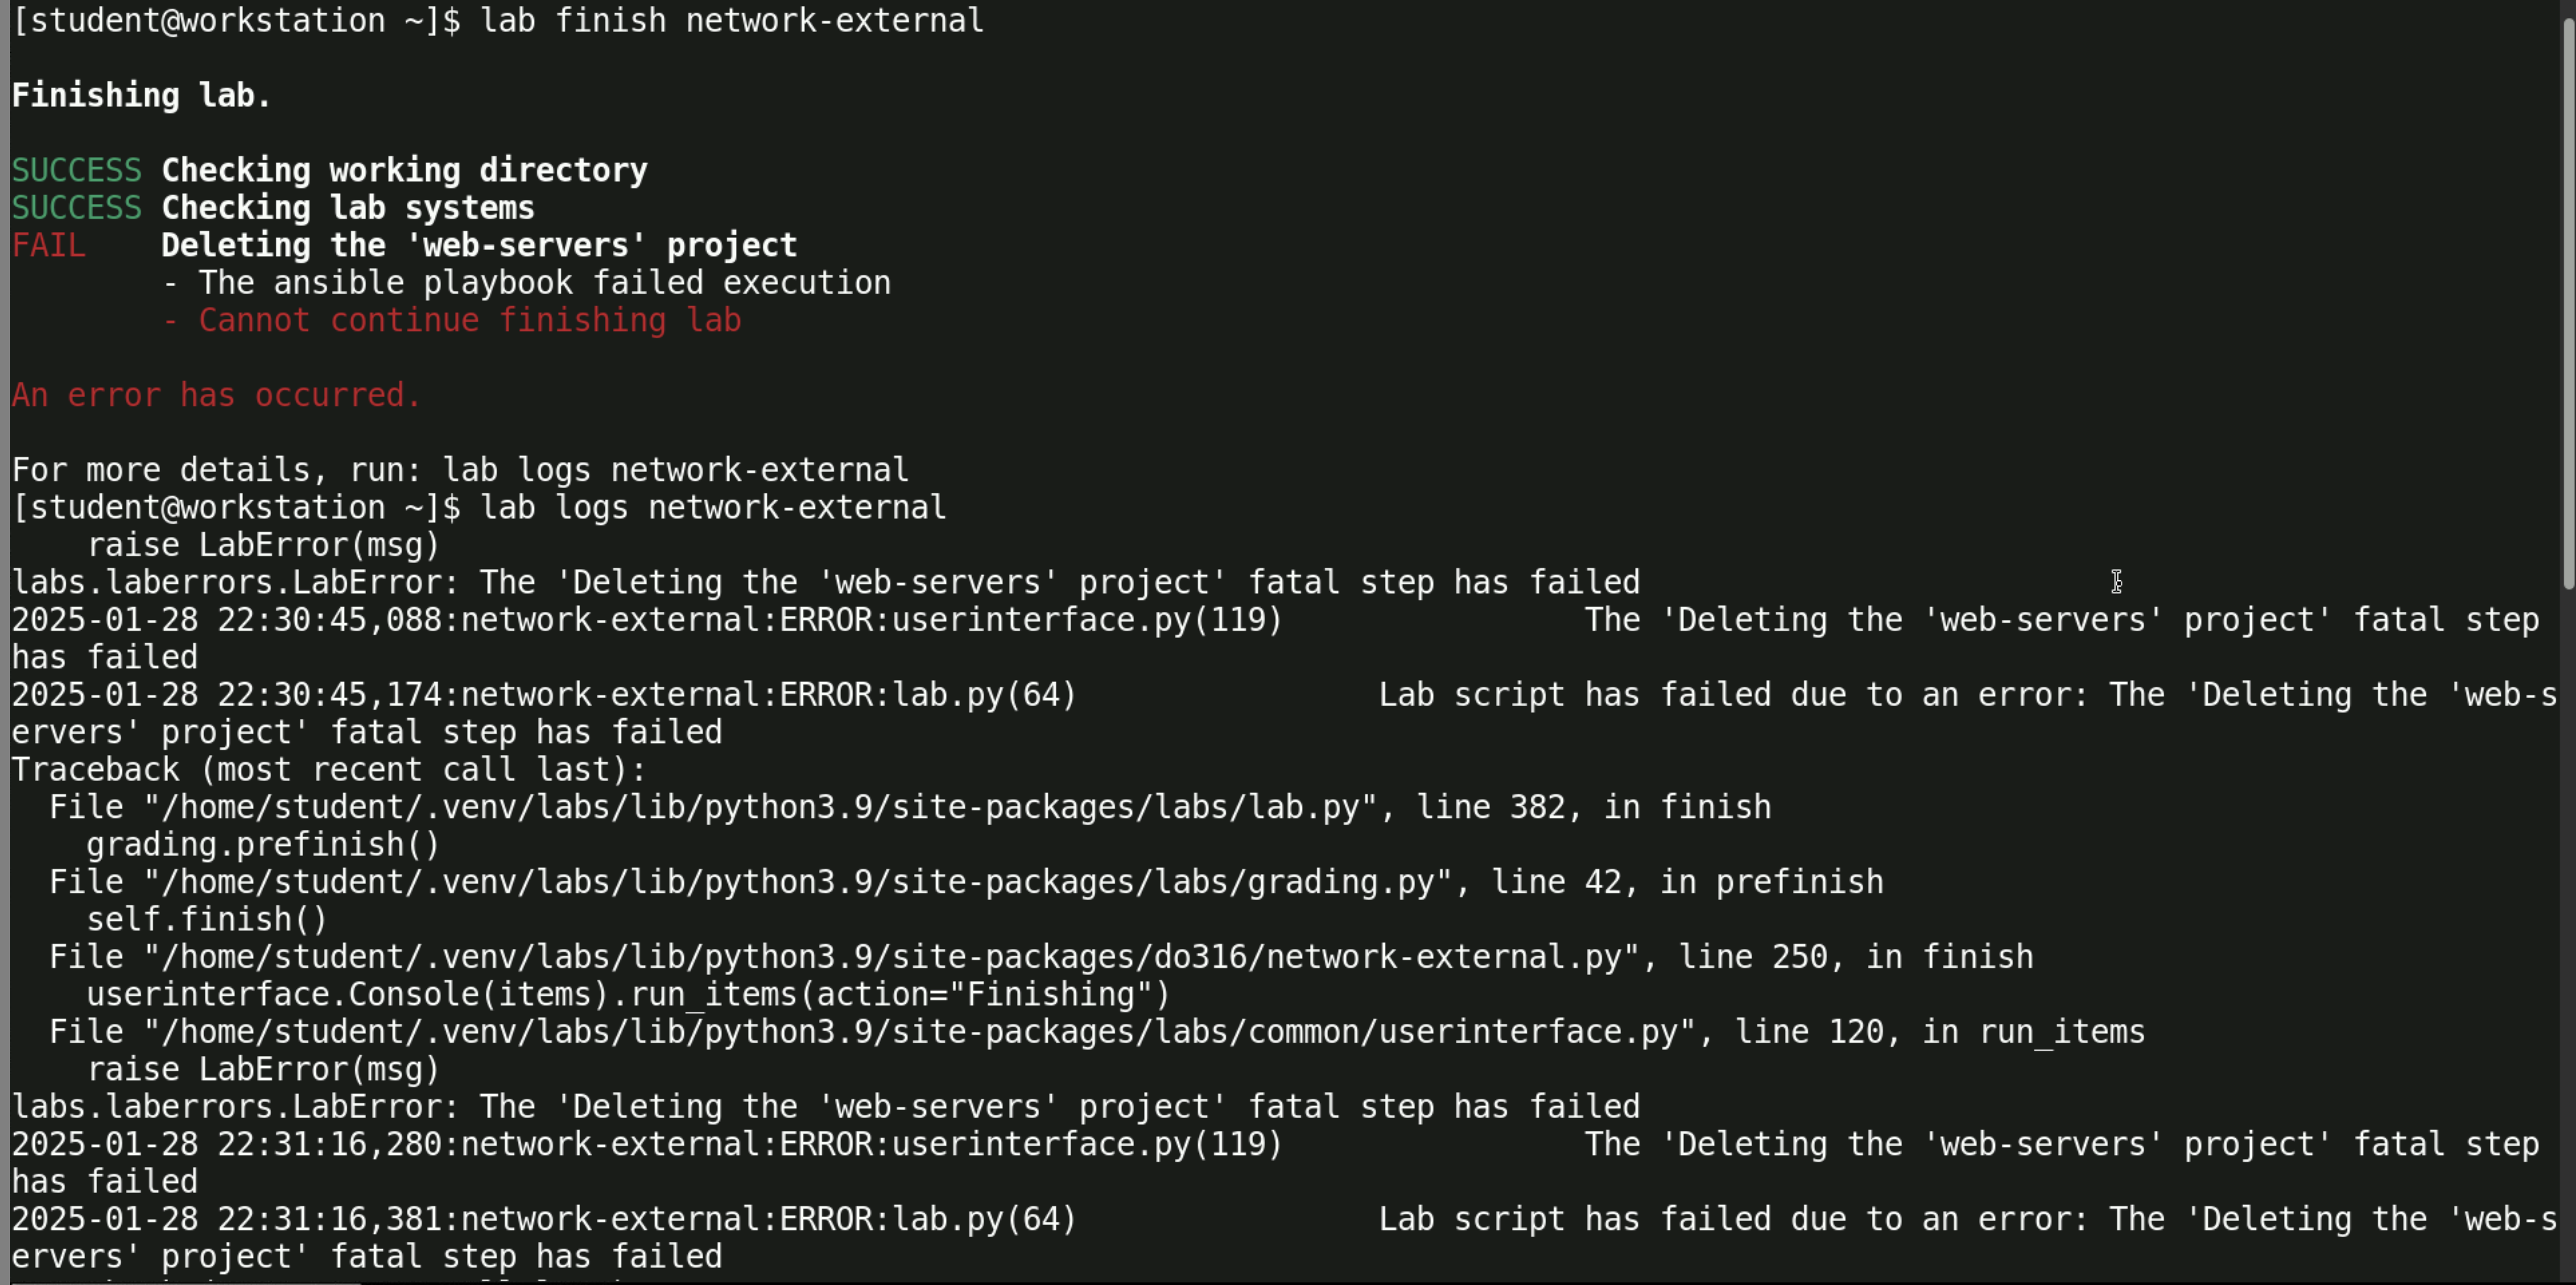The width and height of the screenshot is (2576, 1285).
Task: Click the bold 'Finishing lab.' heading
Action: (x=141, y=95)
